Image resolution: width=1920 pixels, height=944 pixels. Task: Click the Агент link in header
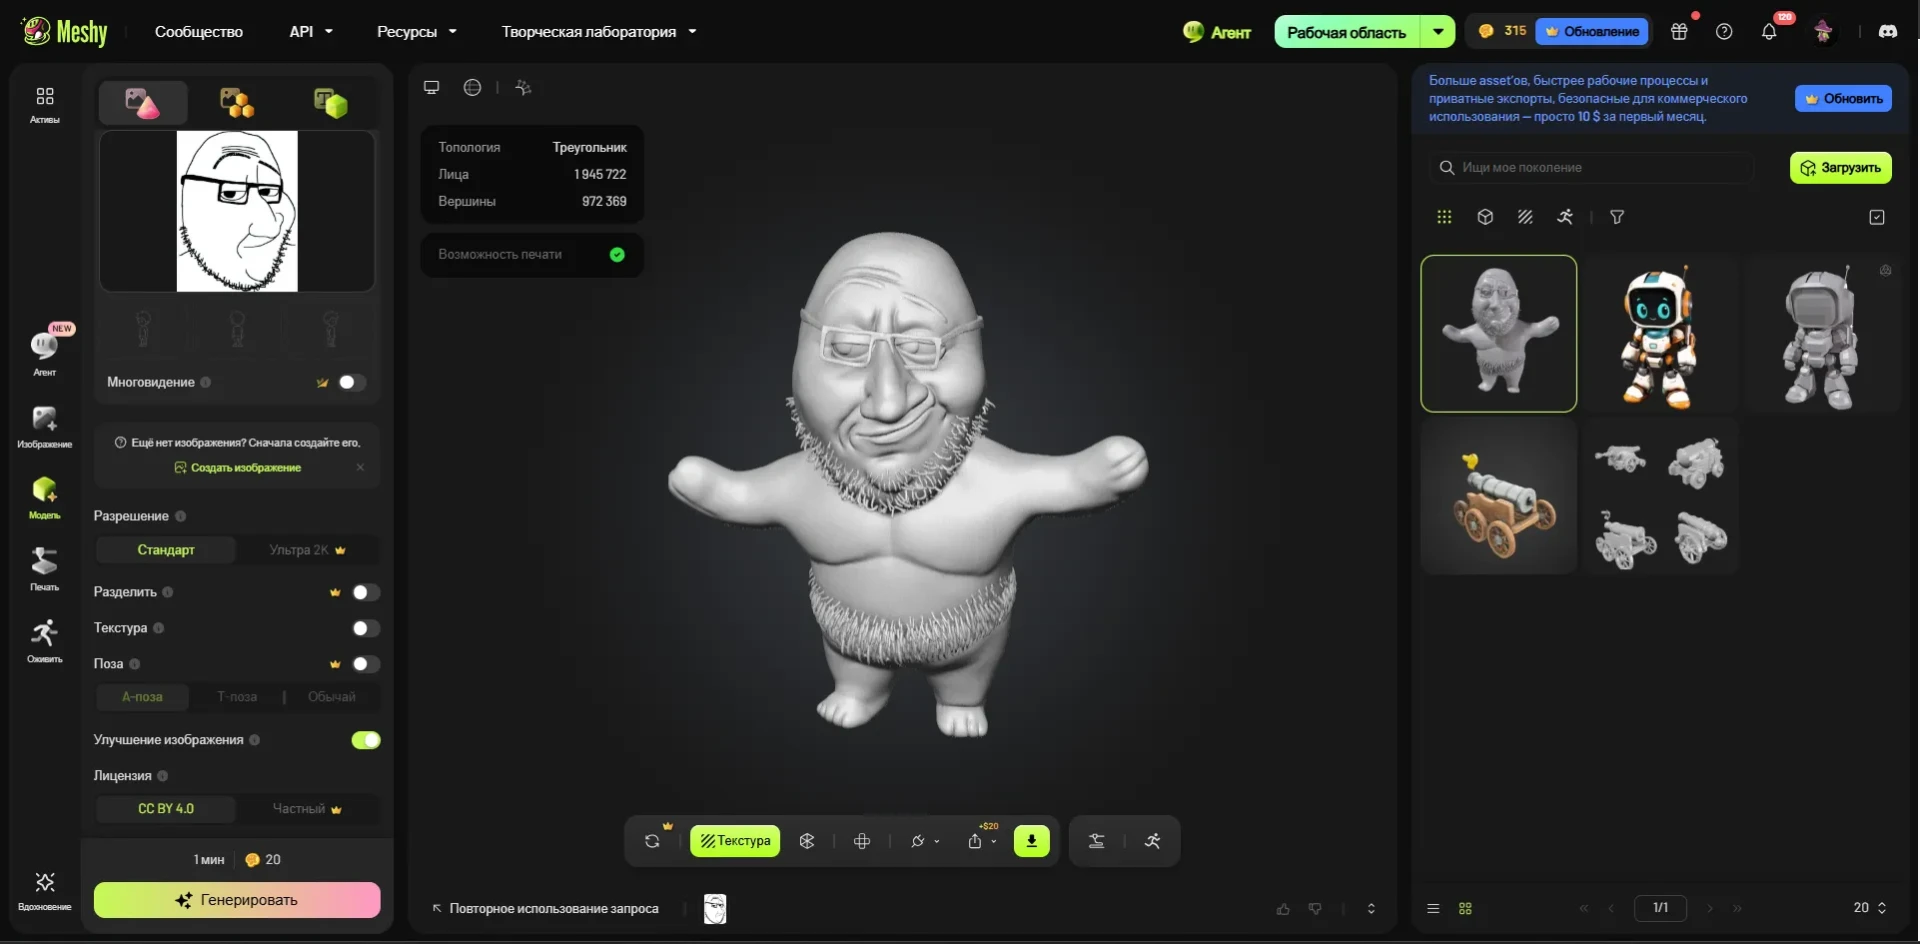point(1217,32)
